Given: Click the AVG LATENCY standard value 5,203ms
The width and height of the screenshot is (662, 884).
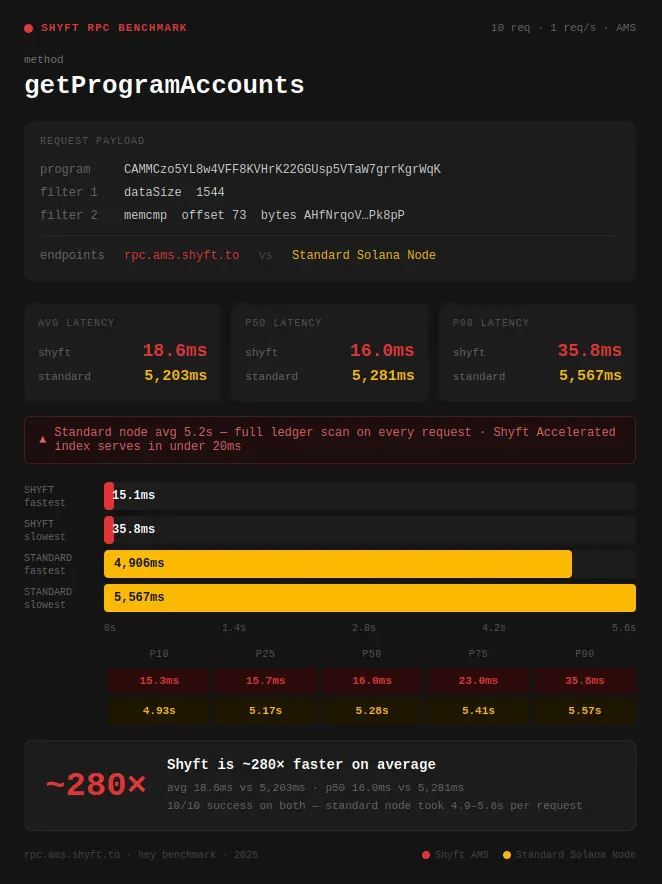Looking at the screenshot, I should (x=175, y=375).
